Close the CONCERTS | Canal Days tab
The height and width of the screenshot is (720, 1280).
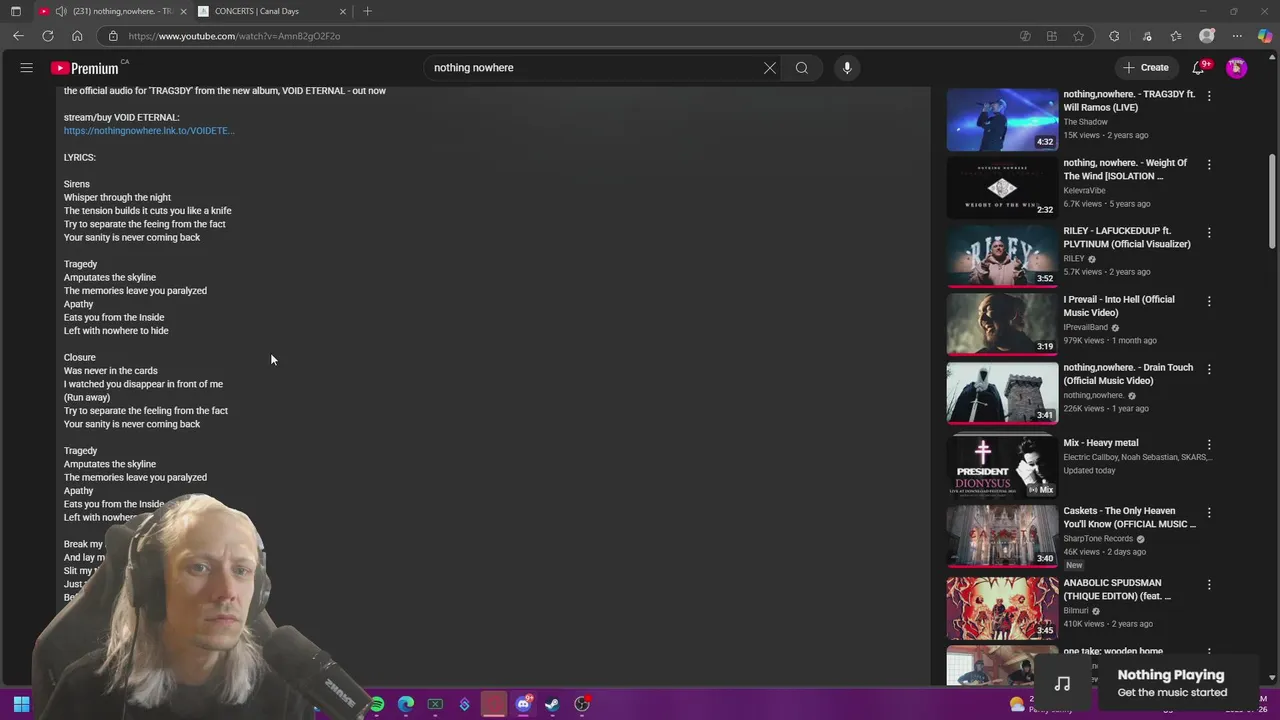pos(343,11)
